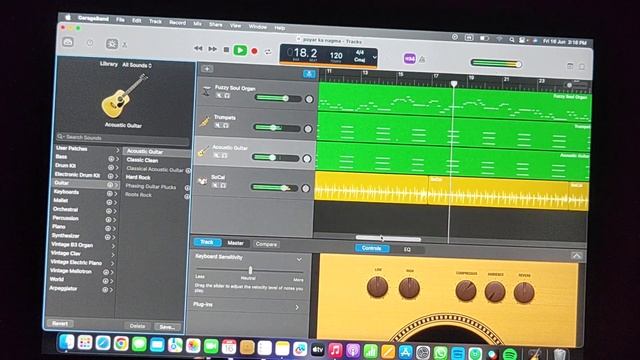This screenshot has height=360, width=640.
Task: Open the Editors scissors button
Action: (x=124, y=44)
